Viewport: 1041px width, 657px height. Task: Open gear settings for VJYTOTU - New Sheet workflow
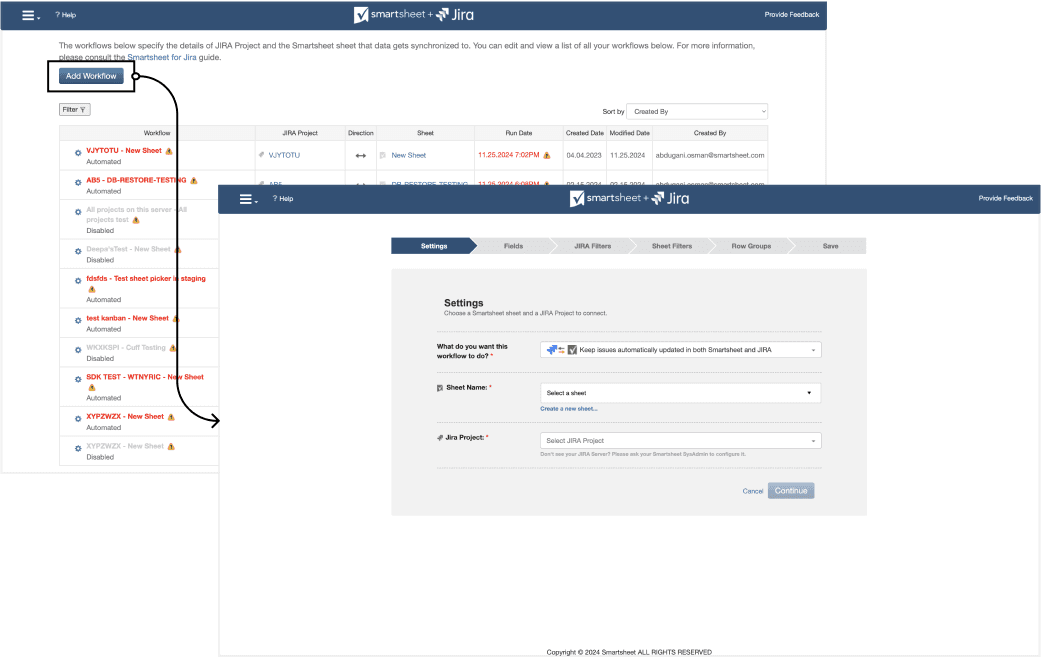(78, 153)
